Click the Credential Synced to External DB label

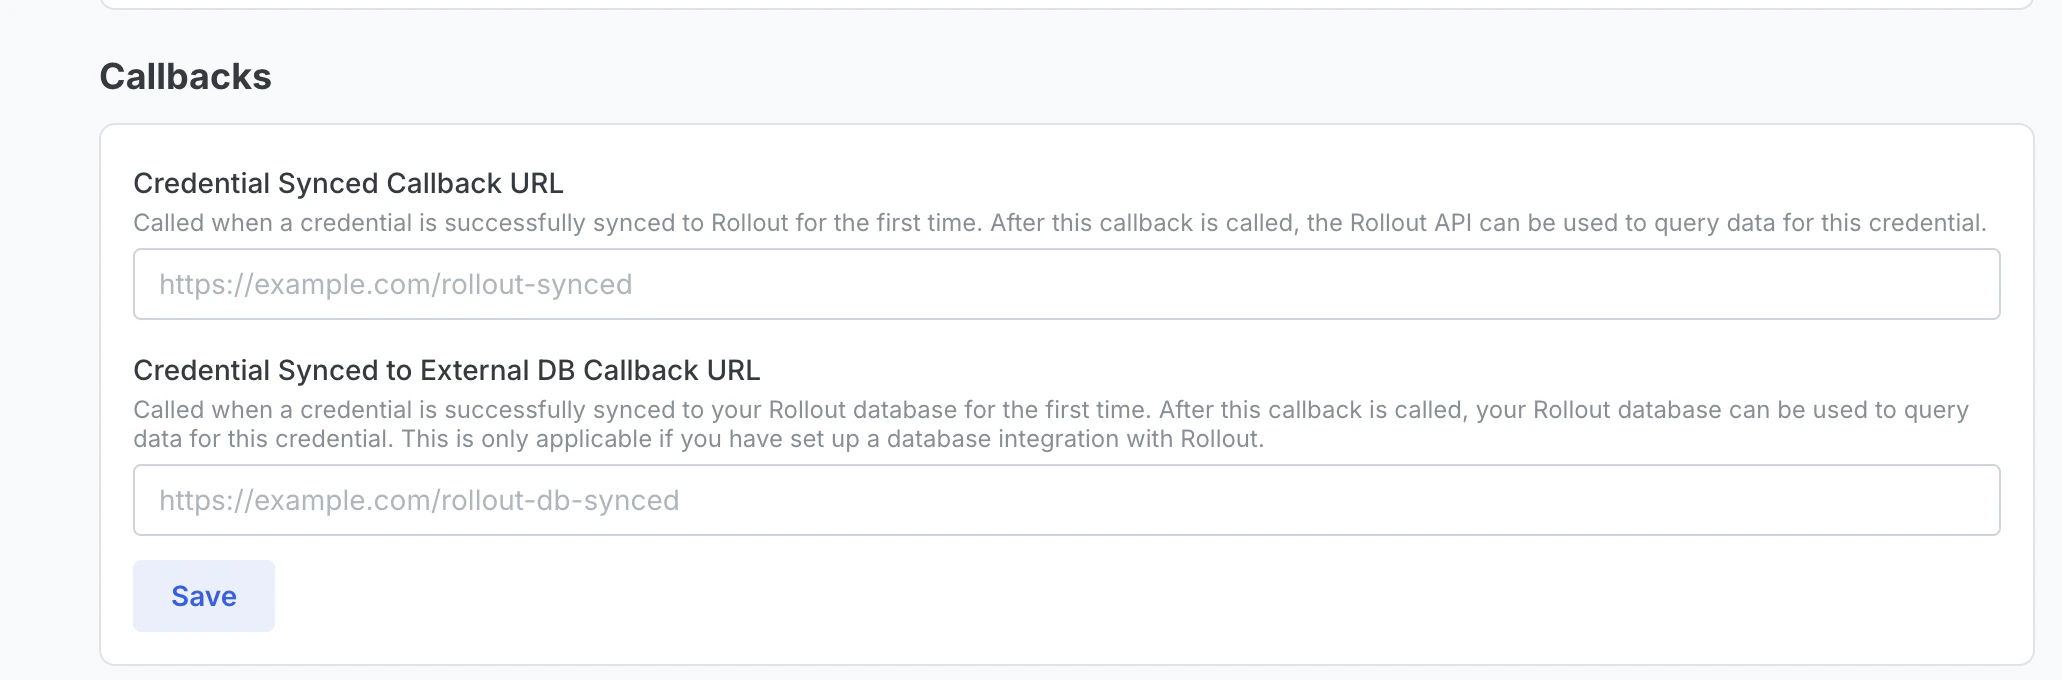tap(447, 369)
